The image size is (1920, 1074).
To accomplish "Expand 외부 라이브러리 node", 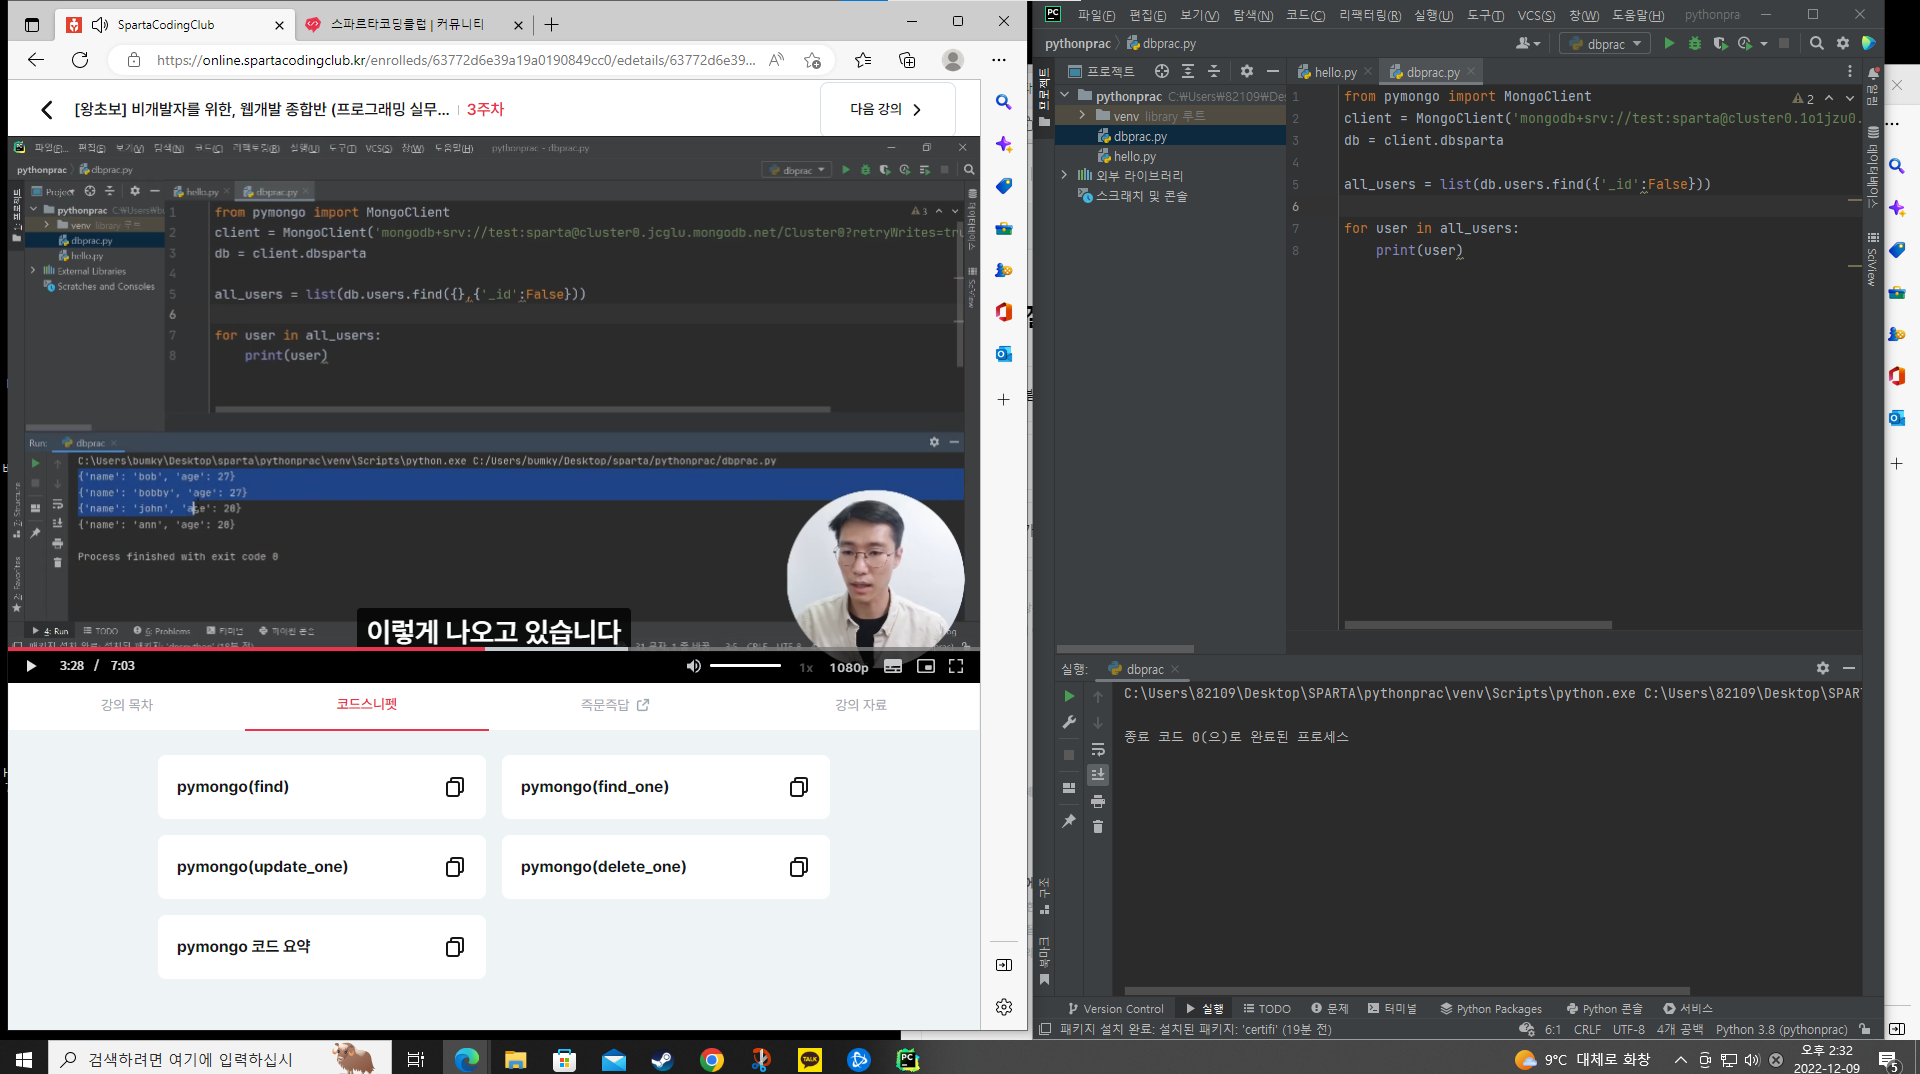I will tap(1064, 175).
